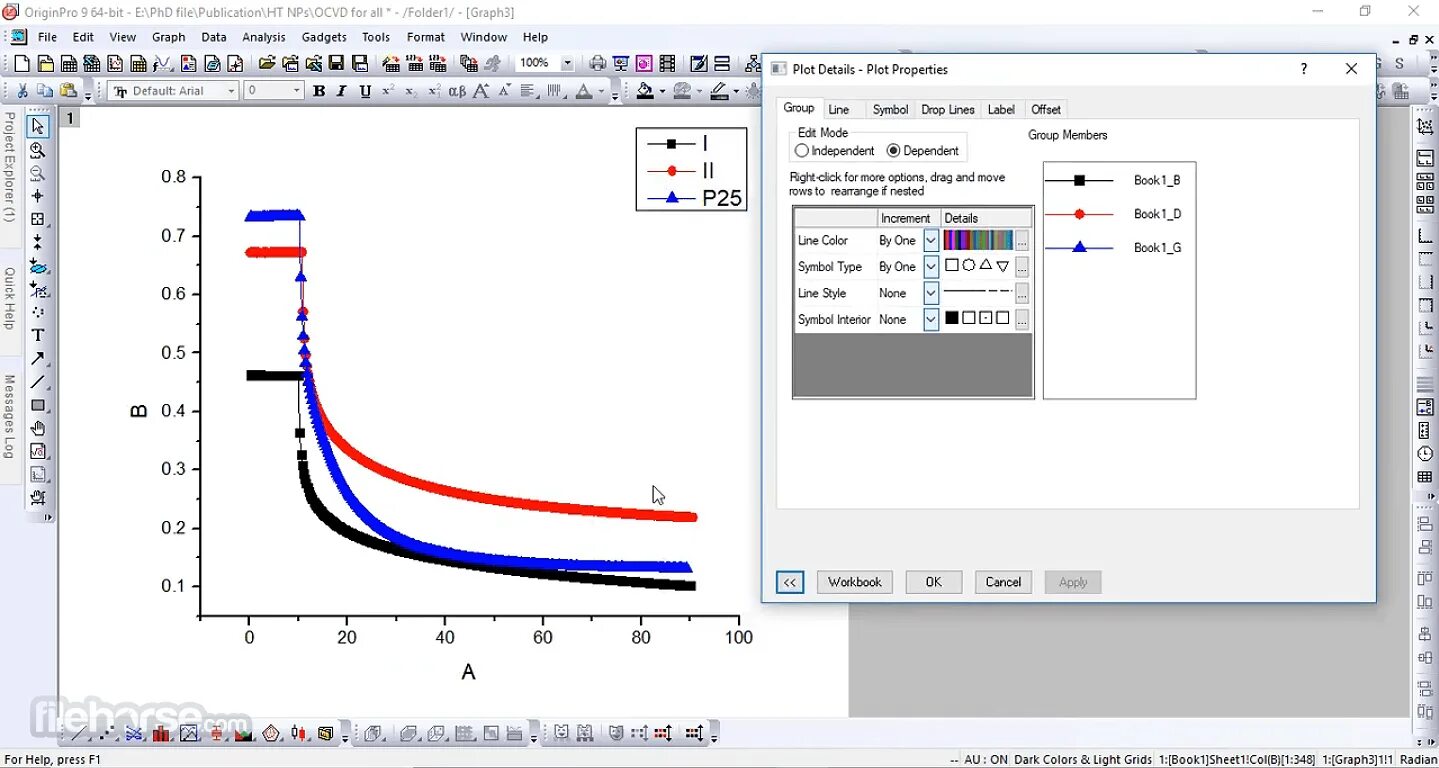Screen dimensions: 1439x768
Task: Click the New Project icon
Action: (22, 64)
